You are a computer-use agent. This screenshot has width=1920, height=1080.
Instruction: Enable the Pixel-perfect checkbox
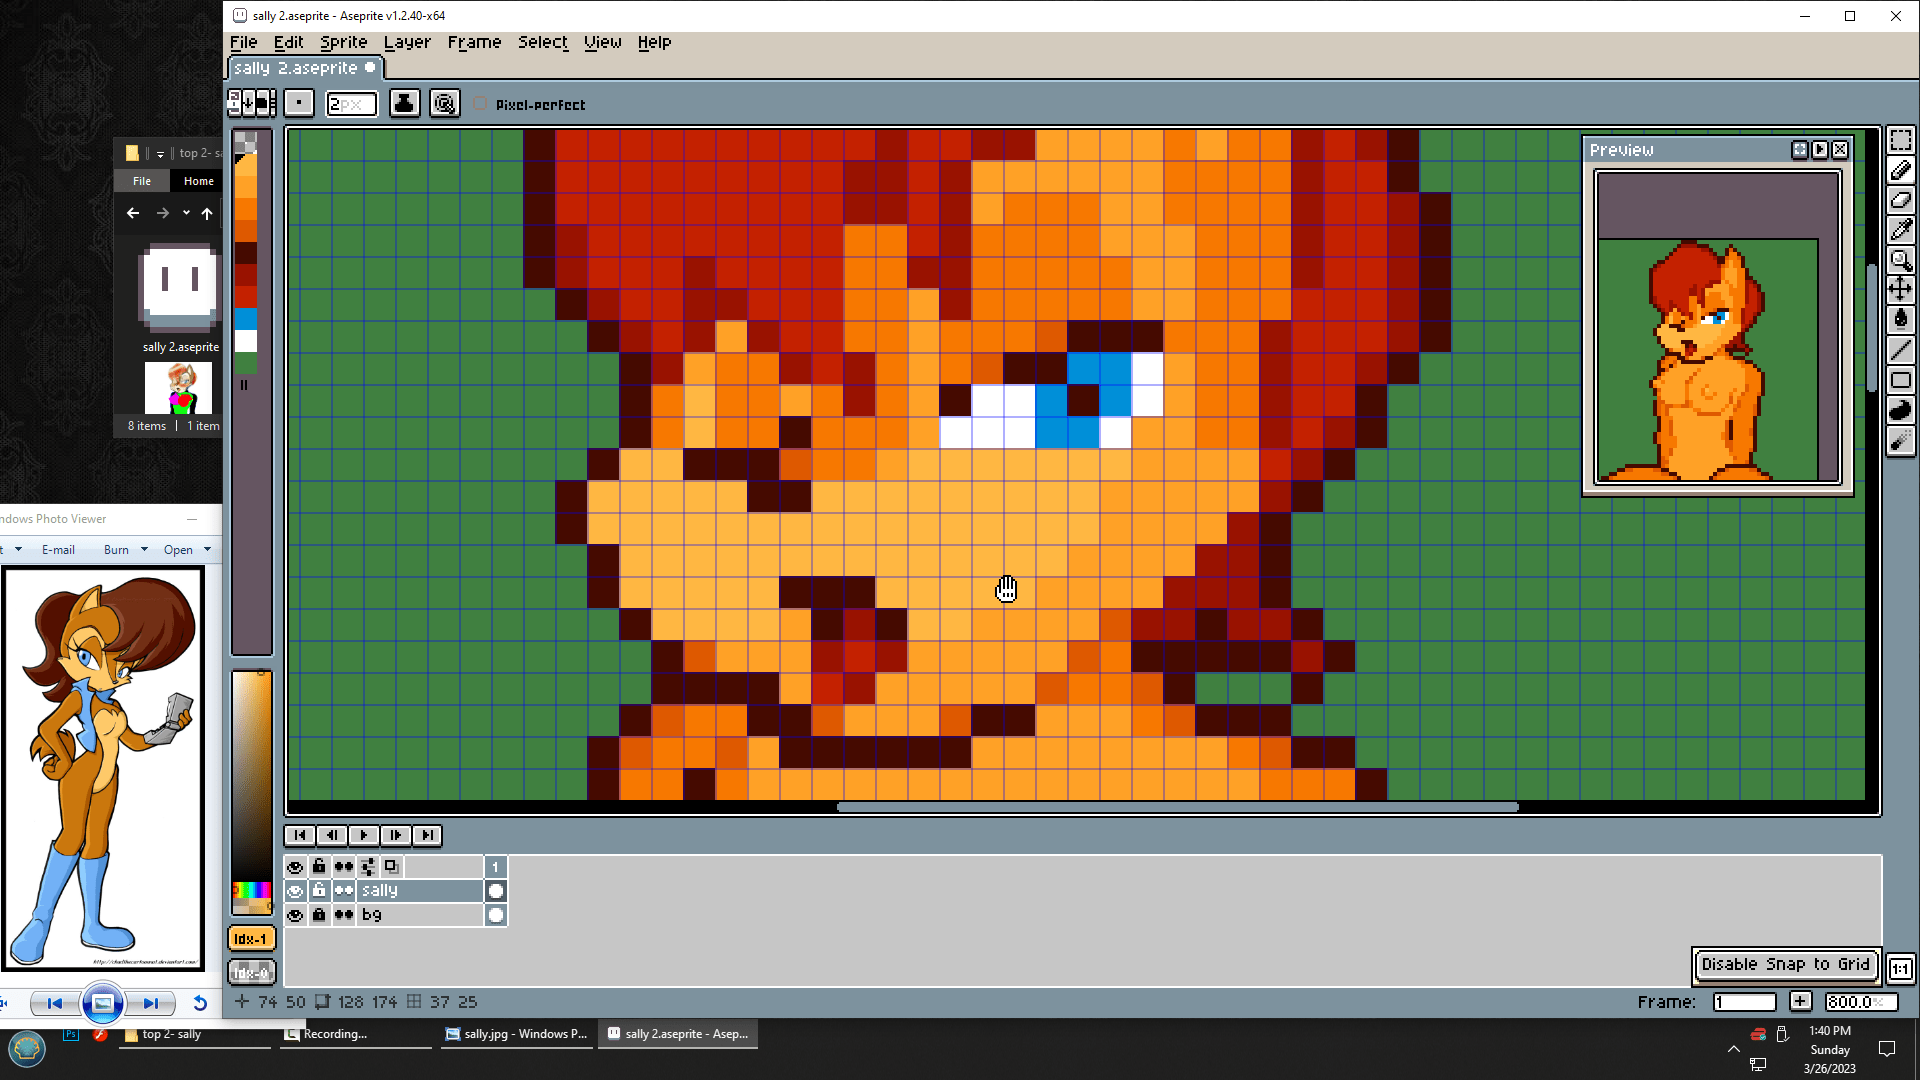[481, 104]
